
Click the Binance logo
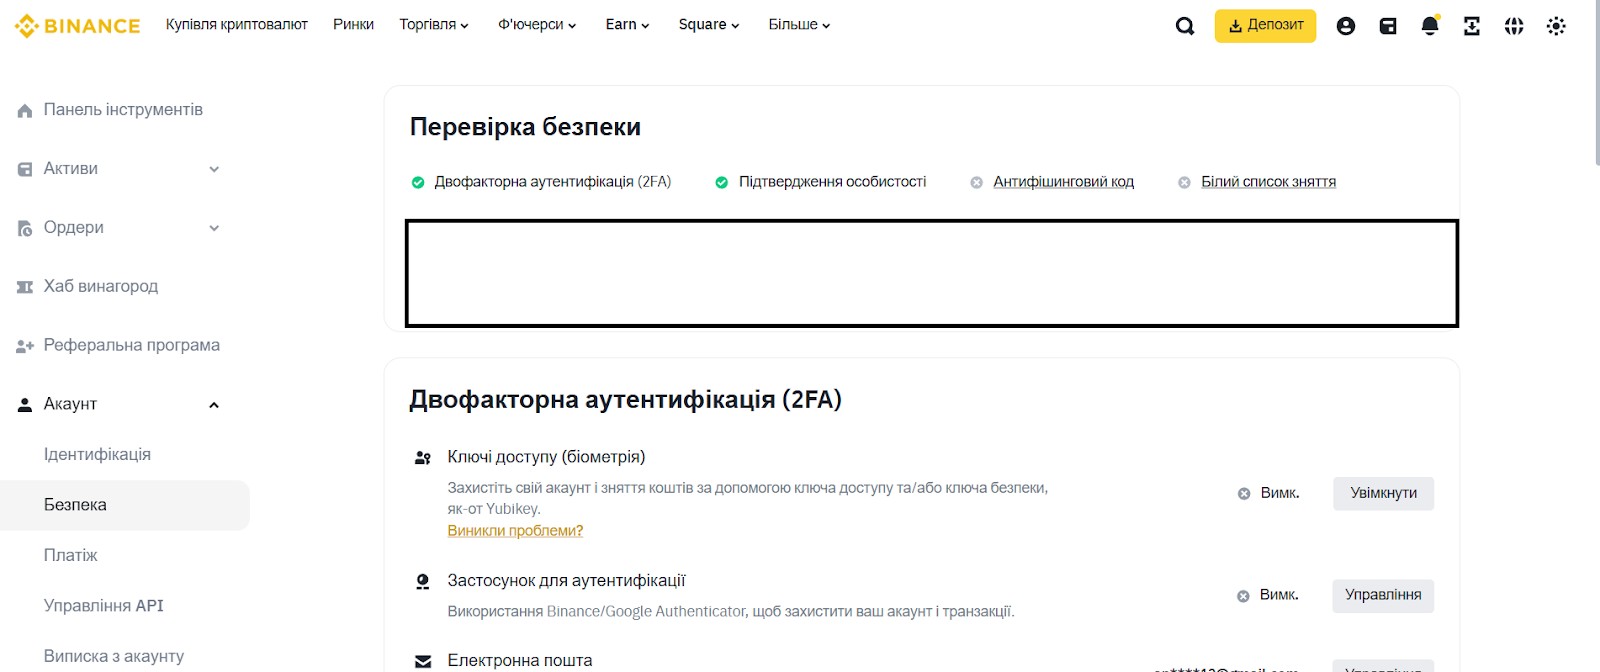[x=78, y=26]
